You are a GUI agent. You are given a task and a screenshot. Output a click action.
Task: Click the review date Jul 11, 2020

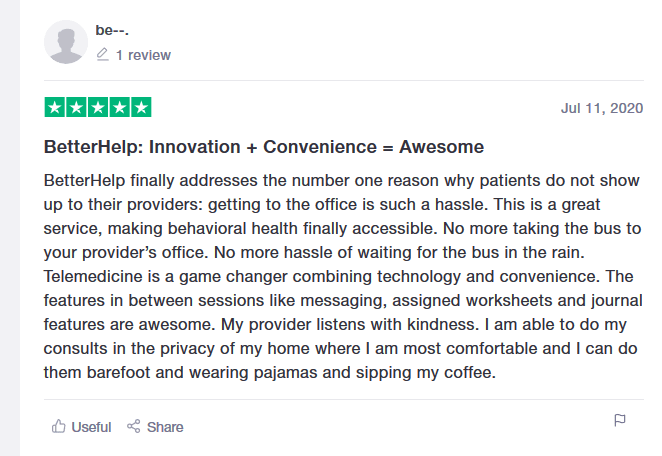(x=602, y=108)
